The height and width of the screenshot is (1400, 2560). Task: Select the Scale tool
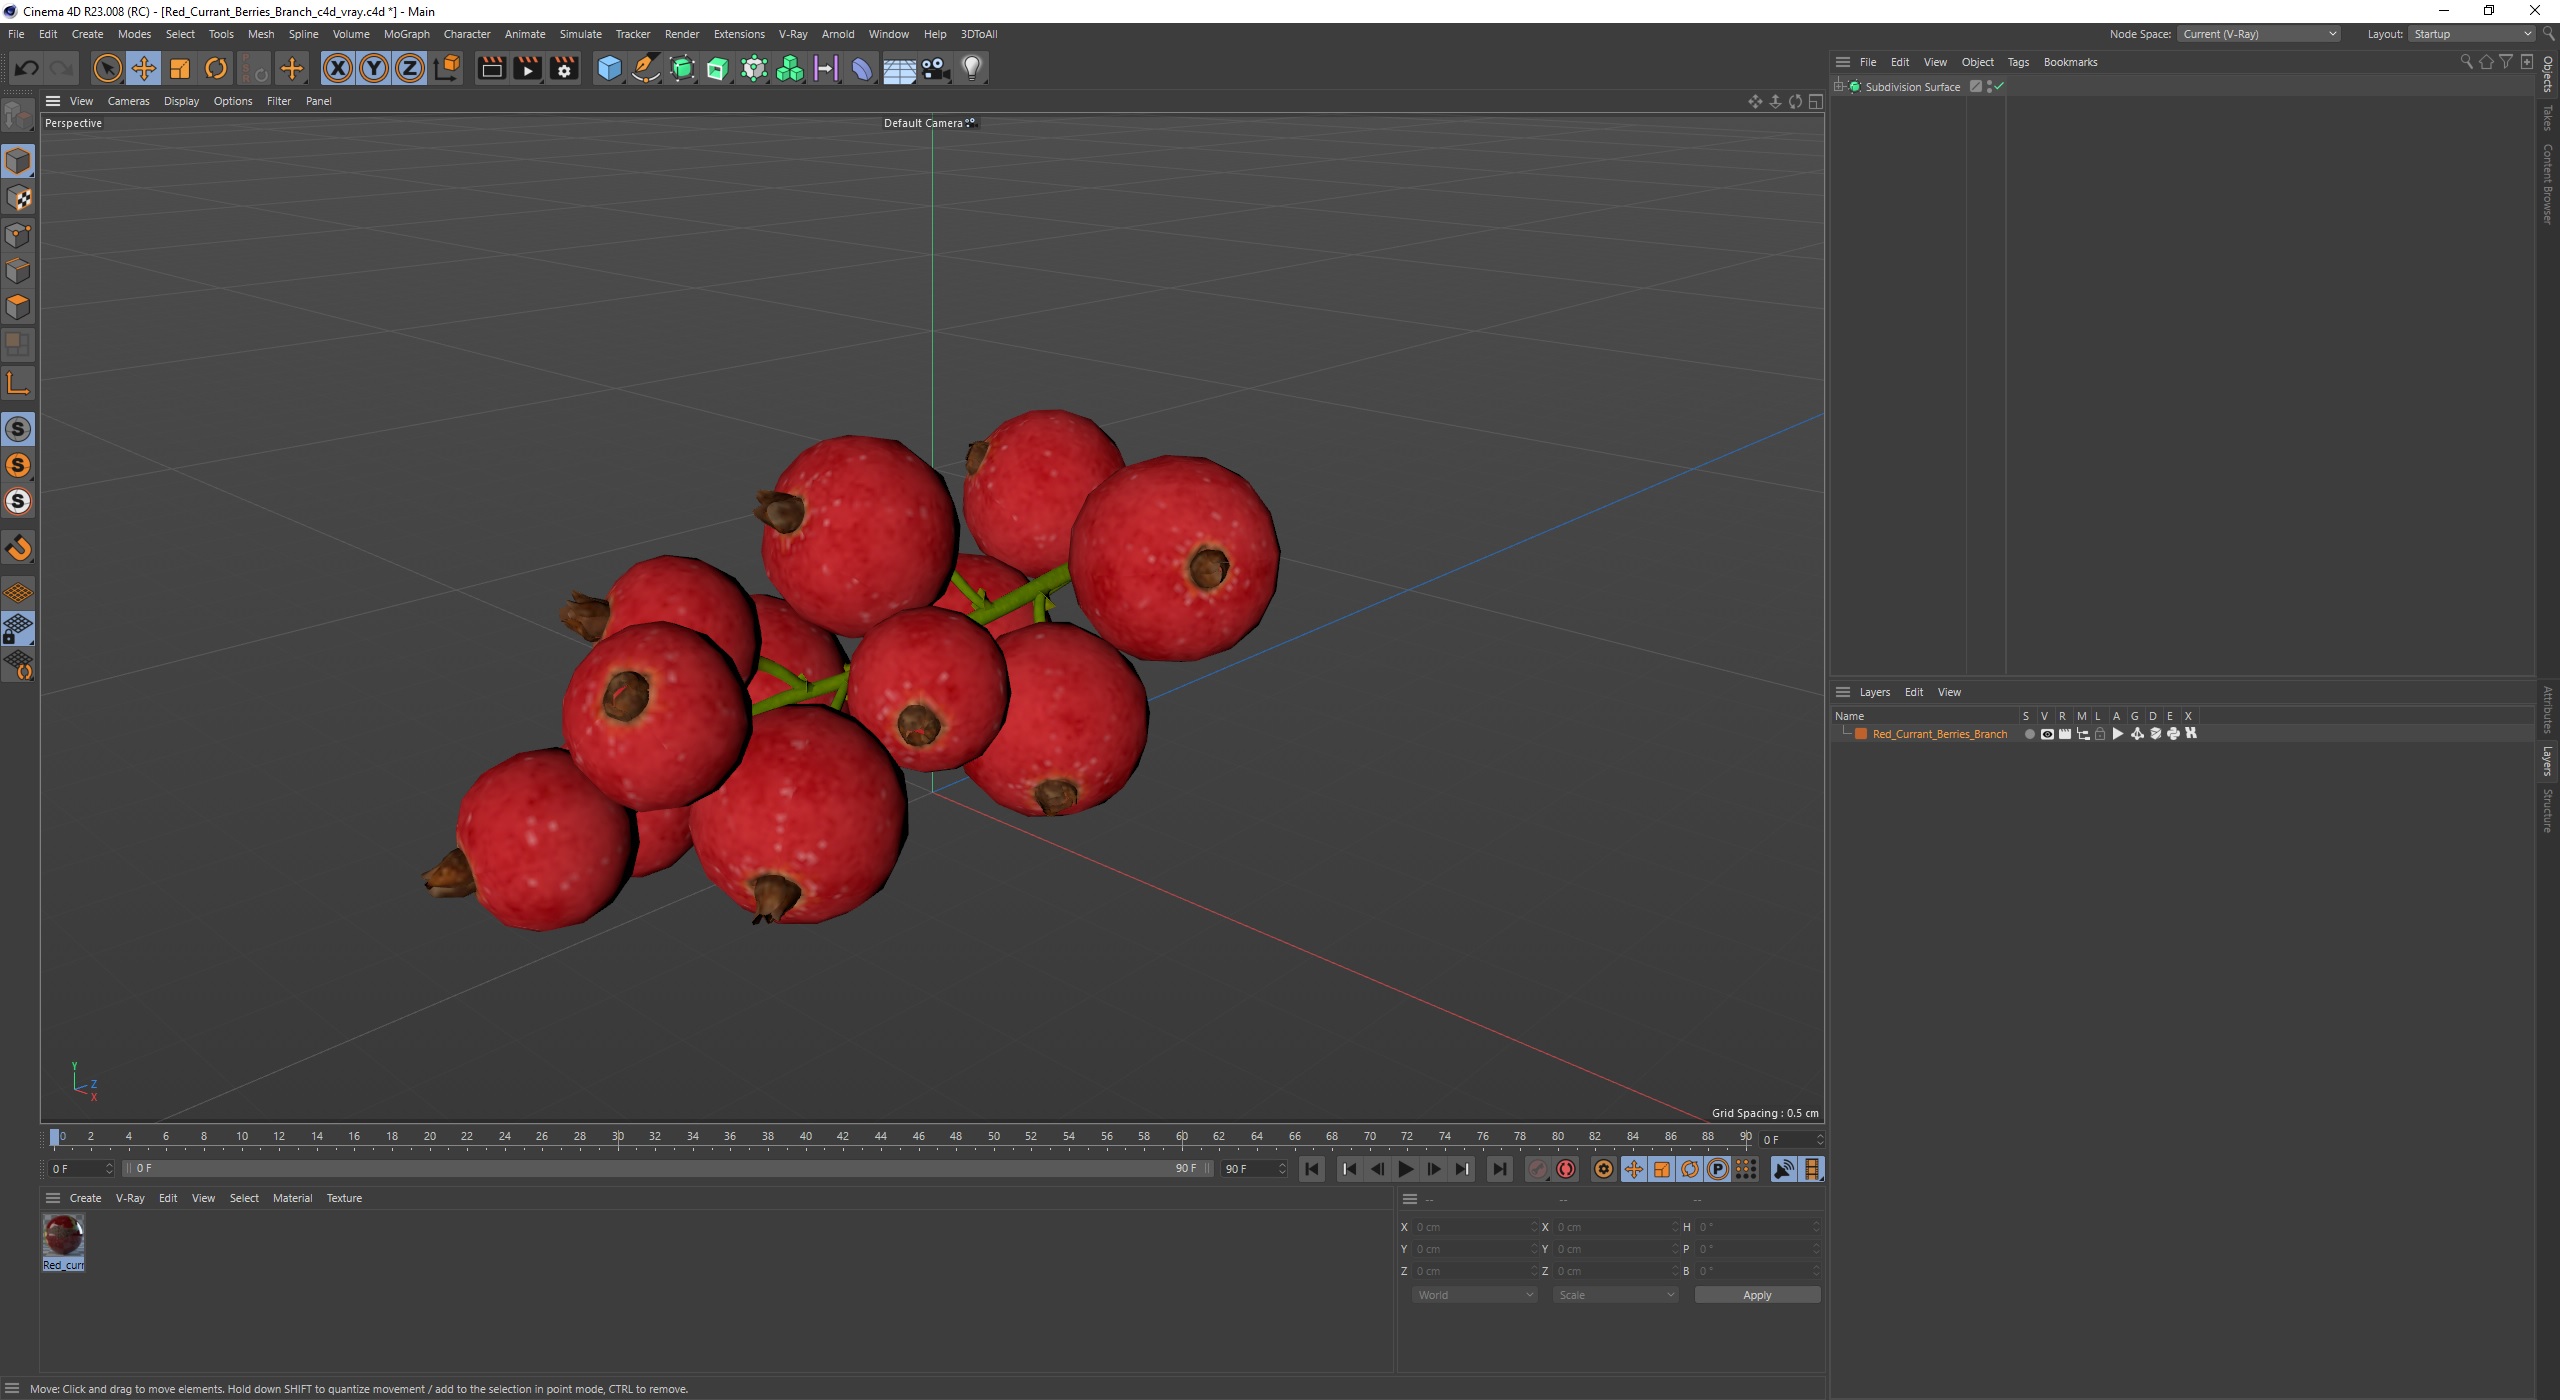(x=180, y=68)
